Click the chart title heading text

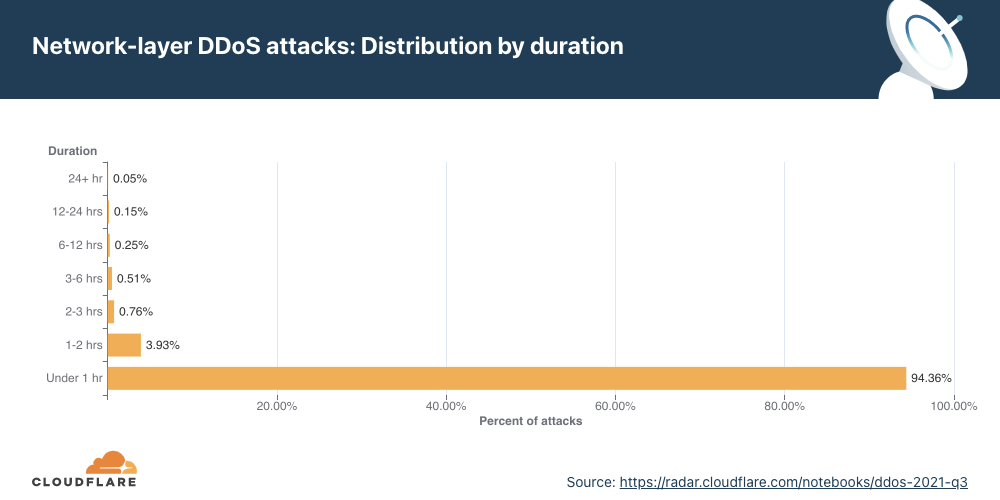click(328, 46)
